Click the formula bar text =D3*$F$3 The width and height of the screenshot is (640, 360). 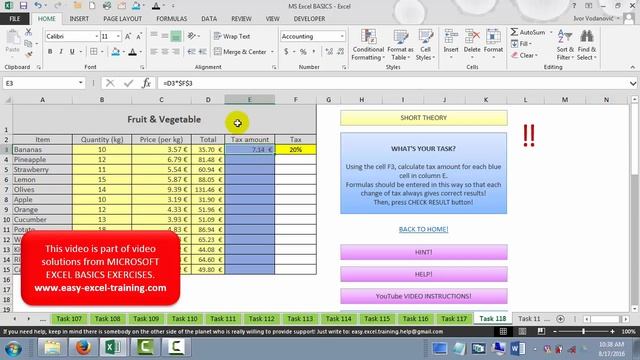click(178, 83)
